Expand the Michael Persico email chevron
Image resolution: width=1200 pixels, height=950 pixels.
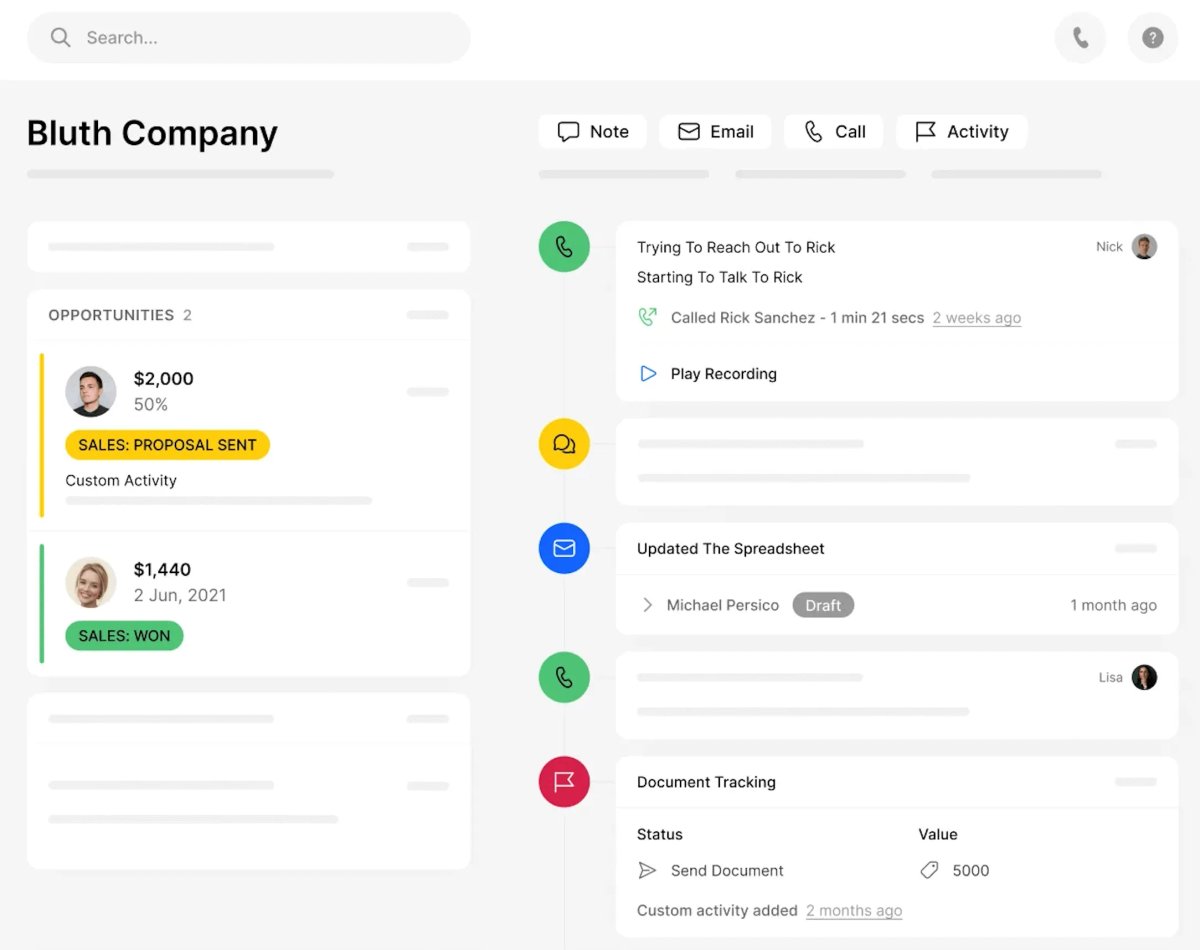[647, 605]
